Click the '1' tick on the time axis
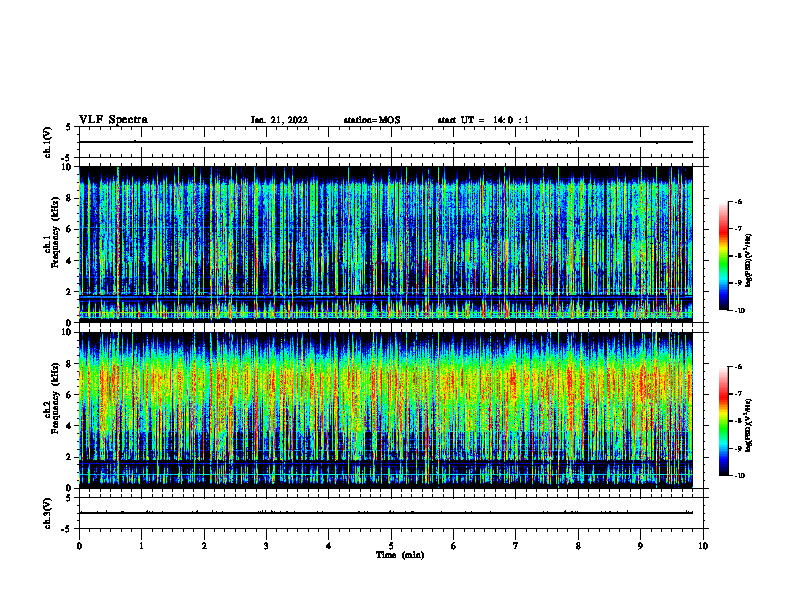The height and width of the screenshot is (612, 792). tap(141, 546)
